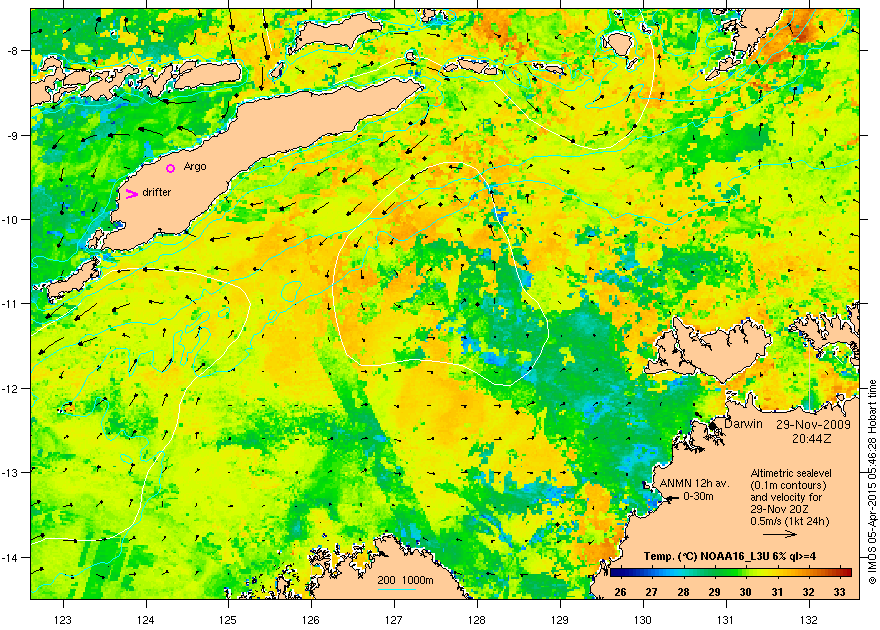880x630 pixels.
Task: Select the 'drifter' label text
Action: 157,192
